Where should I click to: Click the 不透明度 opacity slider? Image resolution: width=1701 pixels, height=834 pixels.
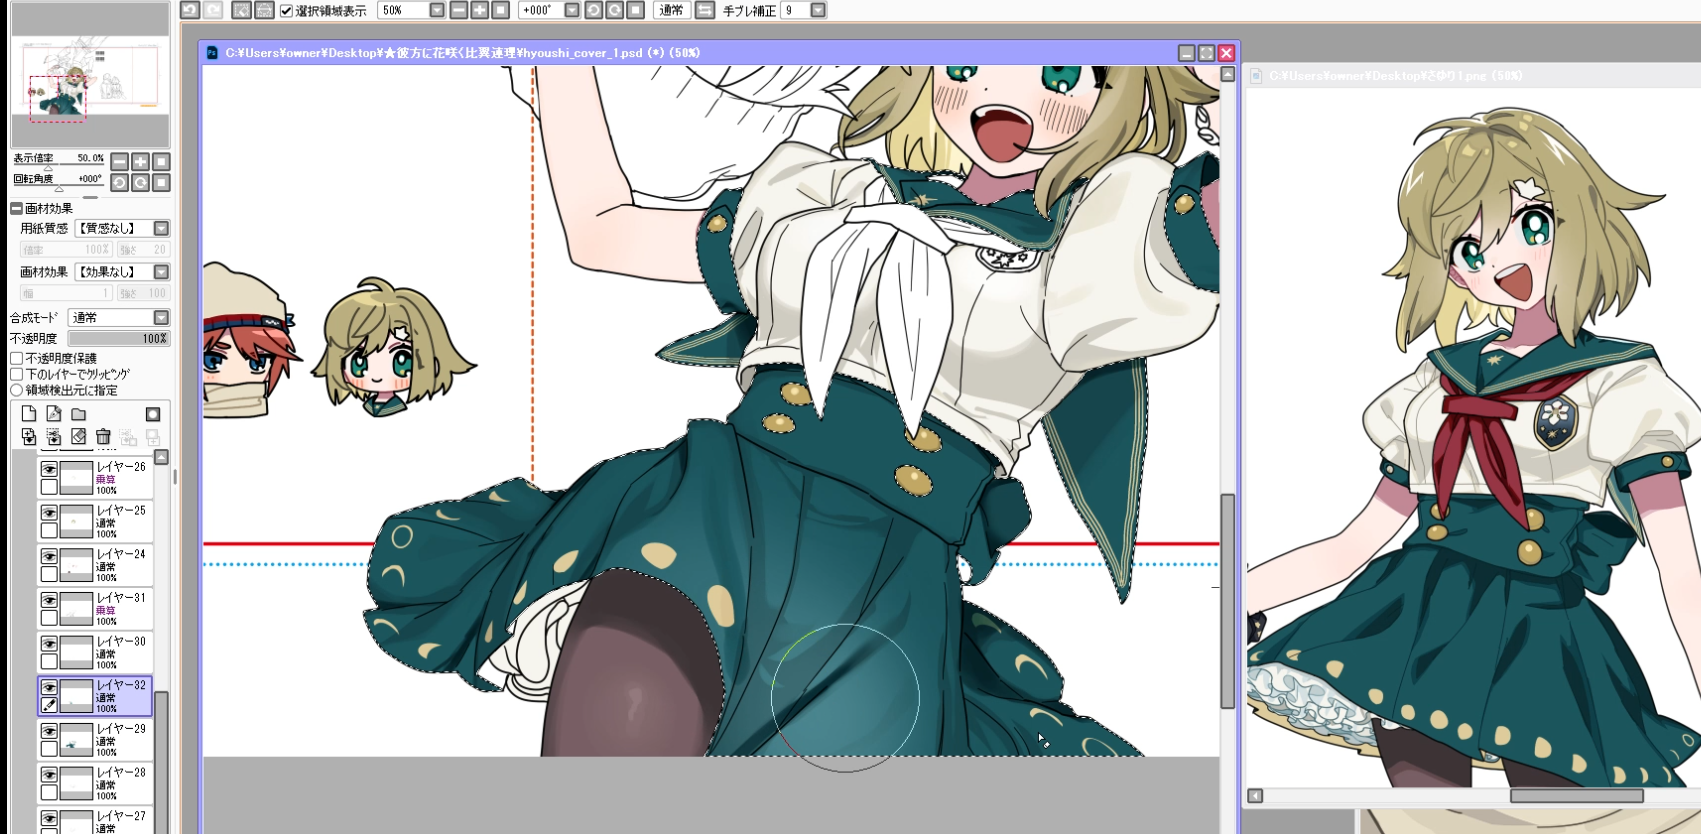tap(118, 338)
